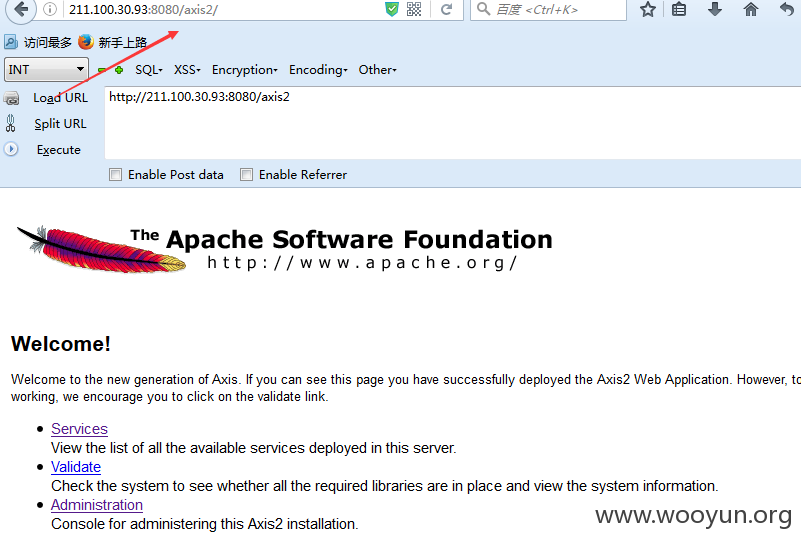Enable Referrer checkbox

tap(246, 175)
